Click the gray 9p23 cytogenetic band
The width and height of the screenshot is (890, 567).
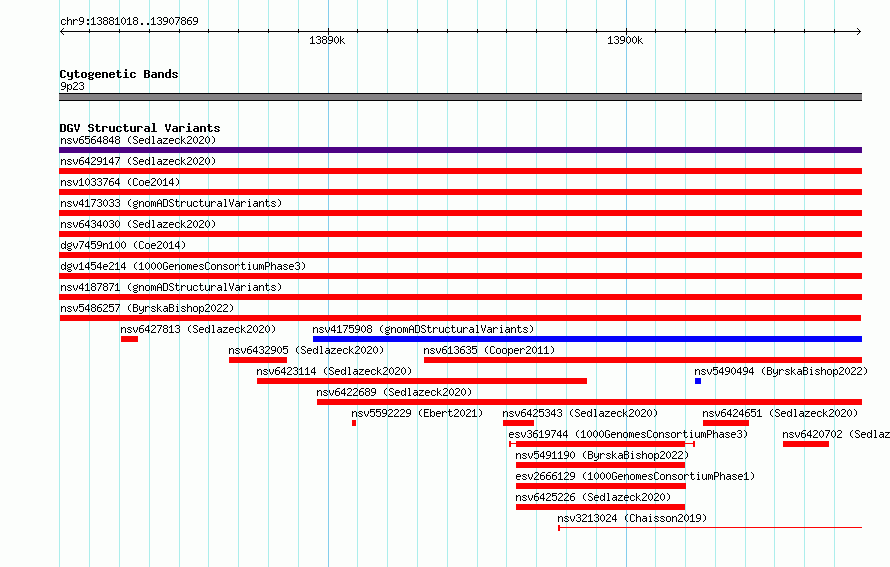pyautogui.click(x=460, y=97)
